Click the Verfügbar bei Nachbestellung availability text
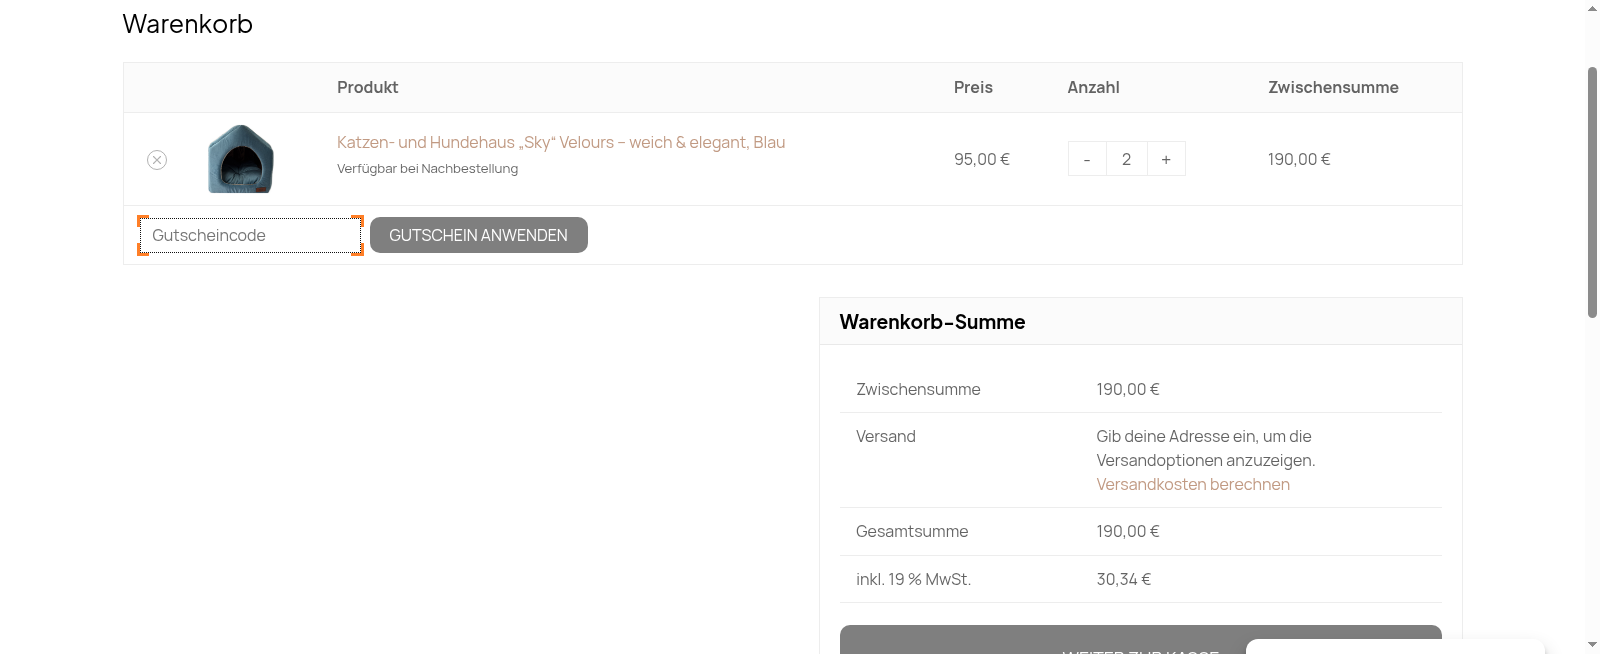 point(427,169)
